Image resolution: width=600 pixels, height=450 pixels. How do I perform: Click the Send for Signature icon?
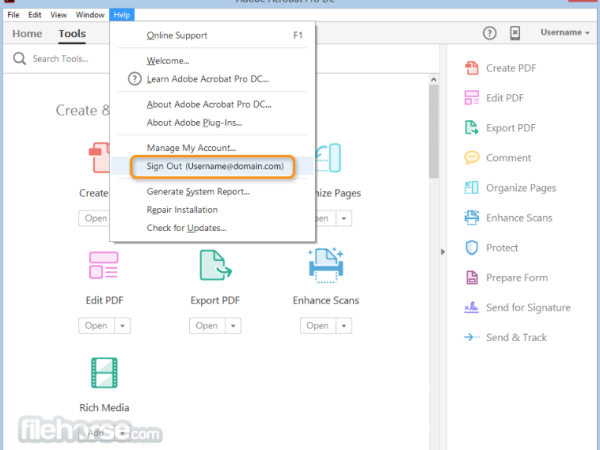click(x=471, y=307)
